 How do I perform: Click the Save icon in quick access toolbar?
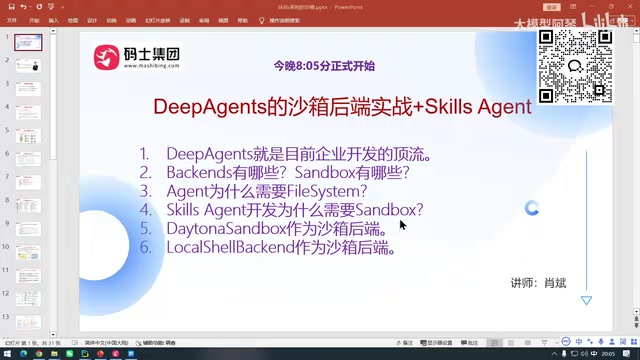(x=11, y=7)
